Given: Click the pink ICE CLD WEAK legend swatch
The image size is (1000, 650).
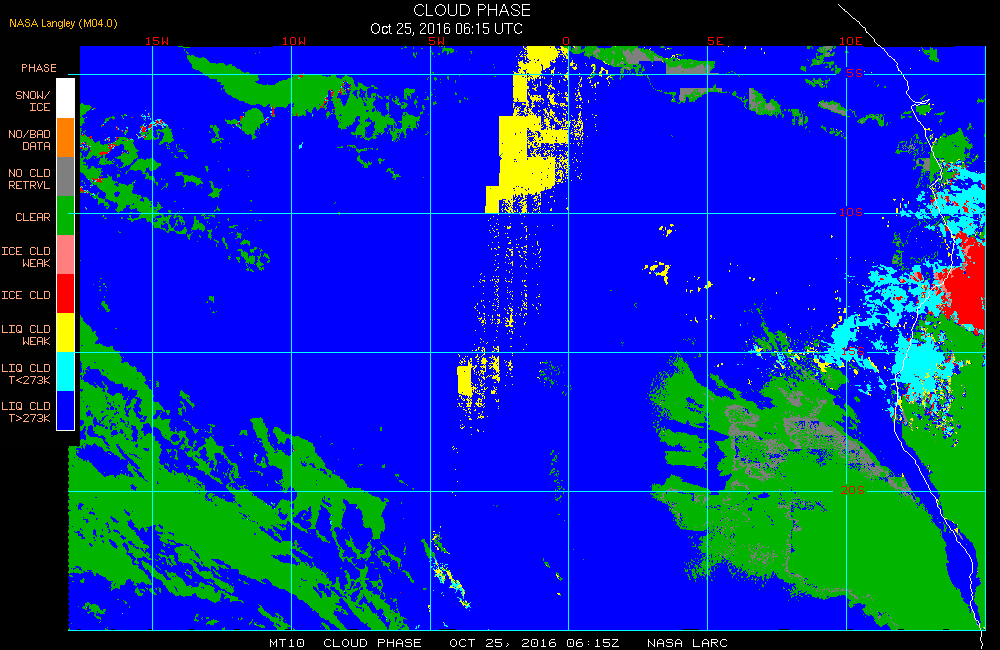Looking at the screenshot, I should (66, 255).
